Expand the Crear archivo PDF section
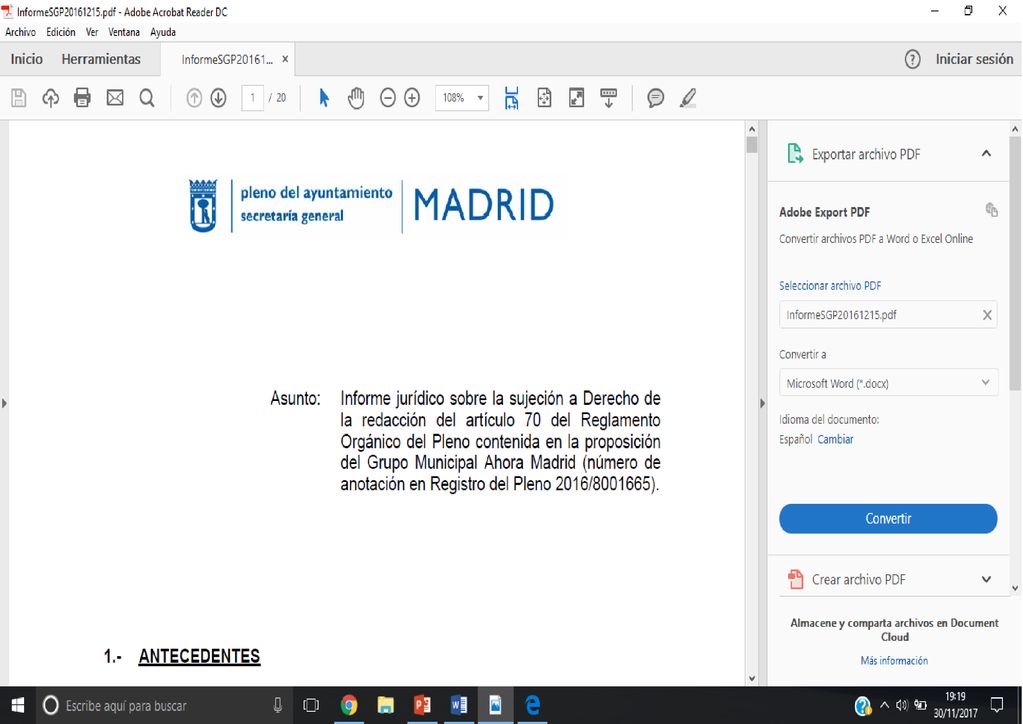 click(x=986, y=579)
